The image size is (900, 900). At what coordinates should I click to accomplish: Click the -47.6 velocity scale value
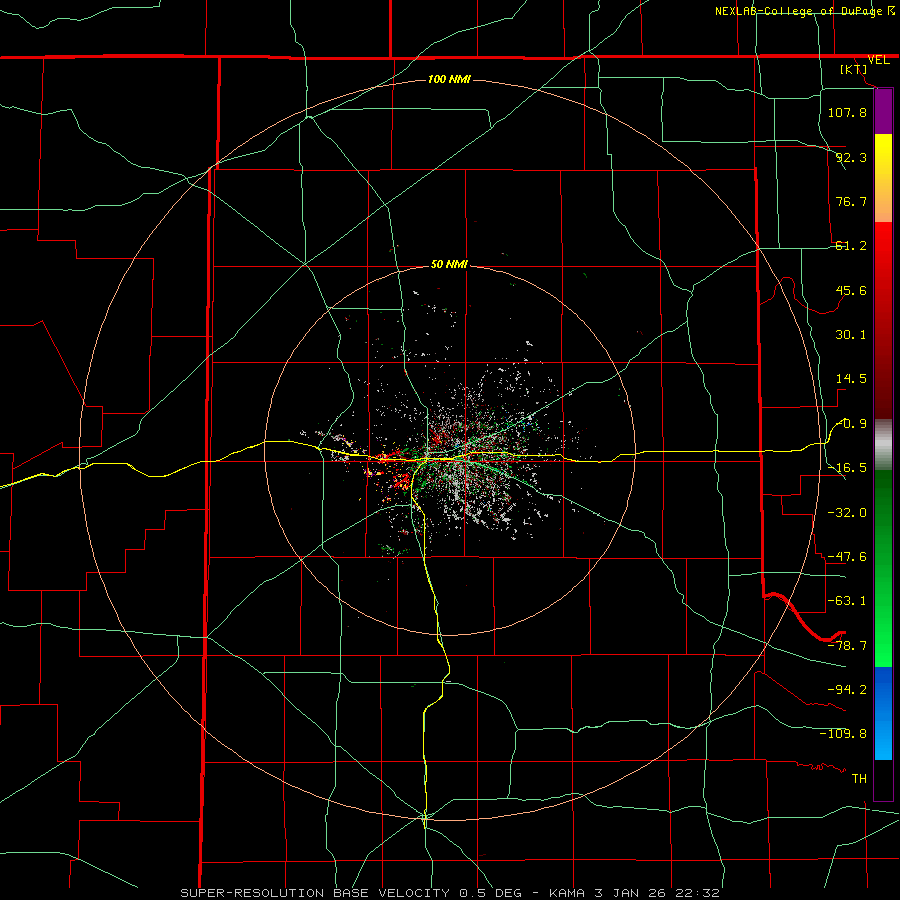point(847,557)
